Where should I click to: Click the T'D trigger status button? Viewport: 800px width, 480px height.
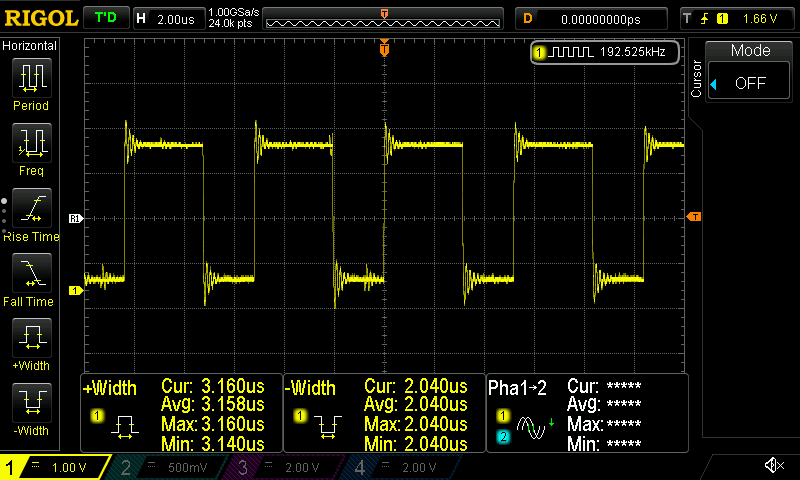point(104,18)
